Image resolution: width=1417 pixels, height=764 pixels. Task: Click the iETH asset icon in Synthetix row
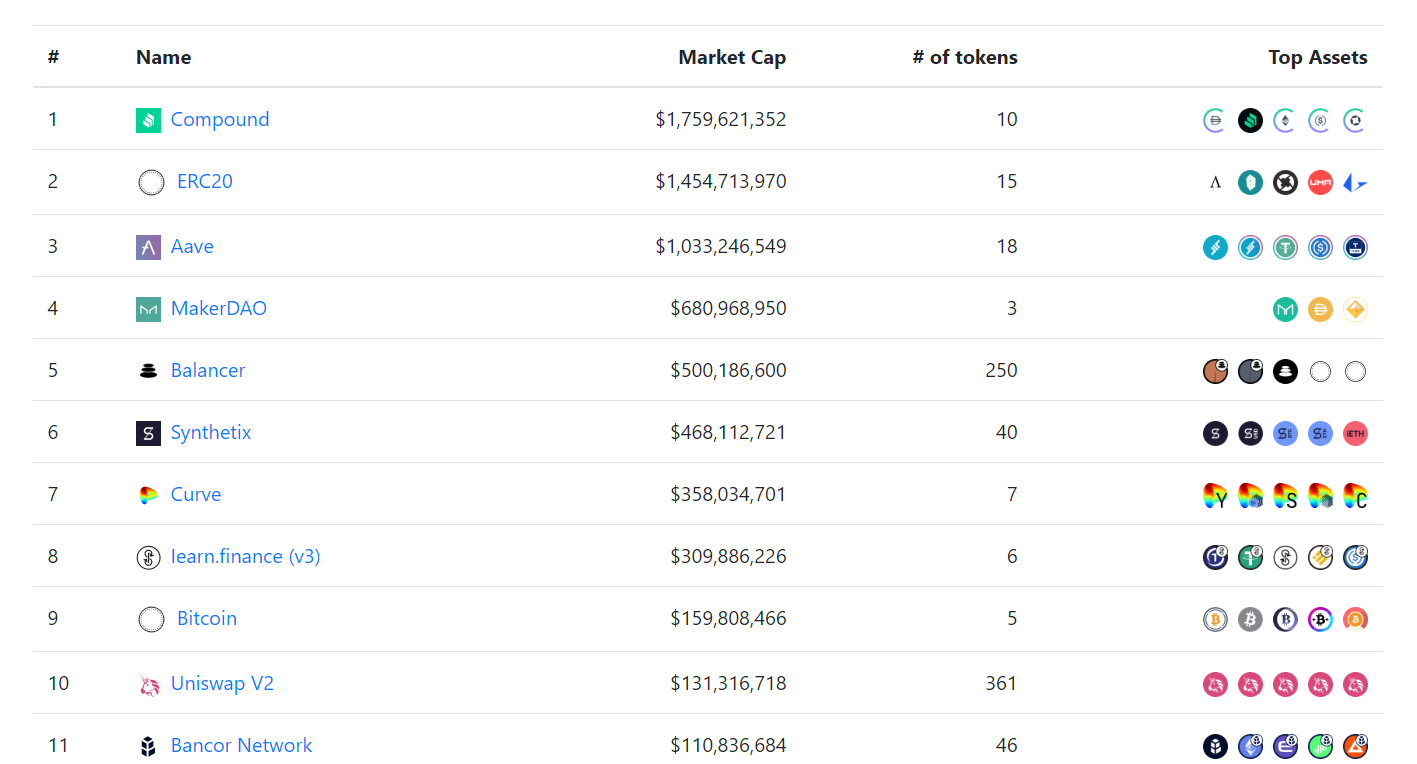[1355, 434]
